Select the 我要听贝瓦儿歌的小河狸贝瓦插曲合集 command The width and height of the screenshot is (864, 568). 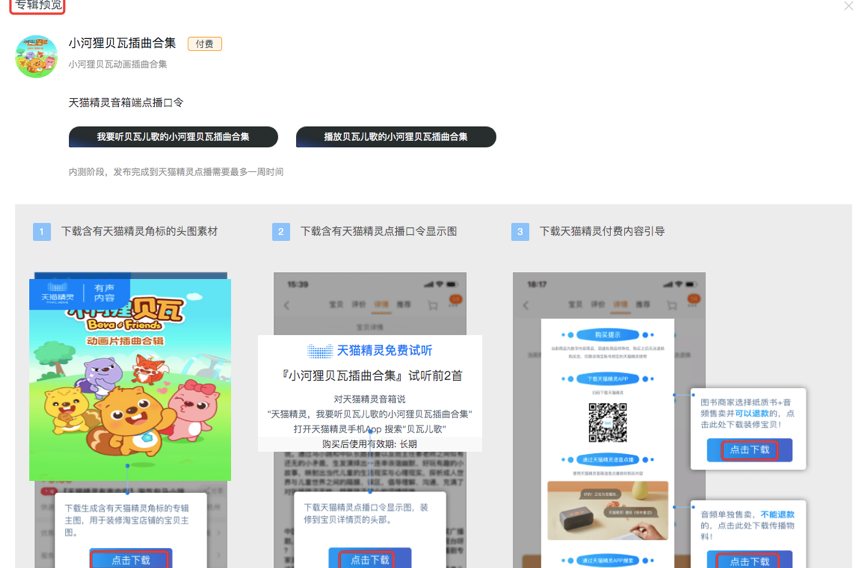point(173,137)
